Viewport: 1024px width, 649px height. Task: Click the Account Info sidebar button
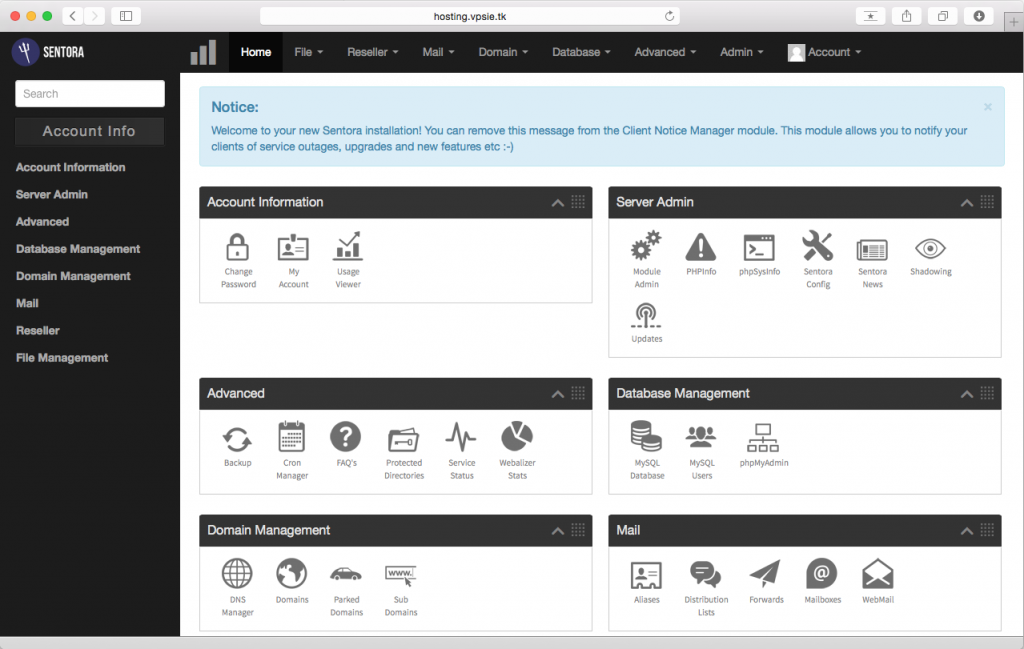tap(89, 131)
